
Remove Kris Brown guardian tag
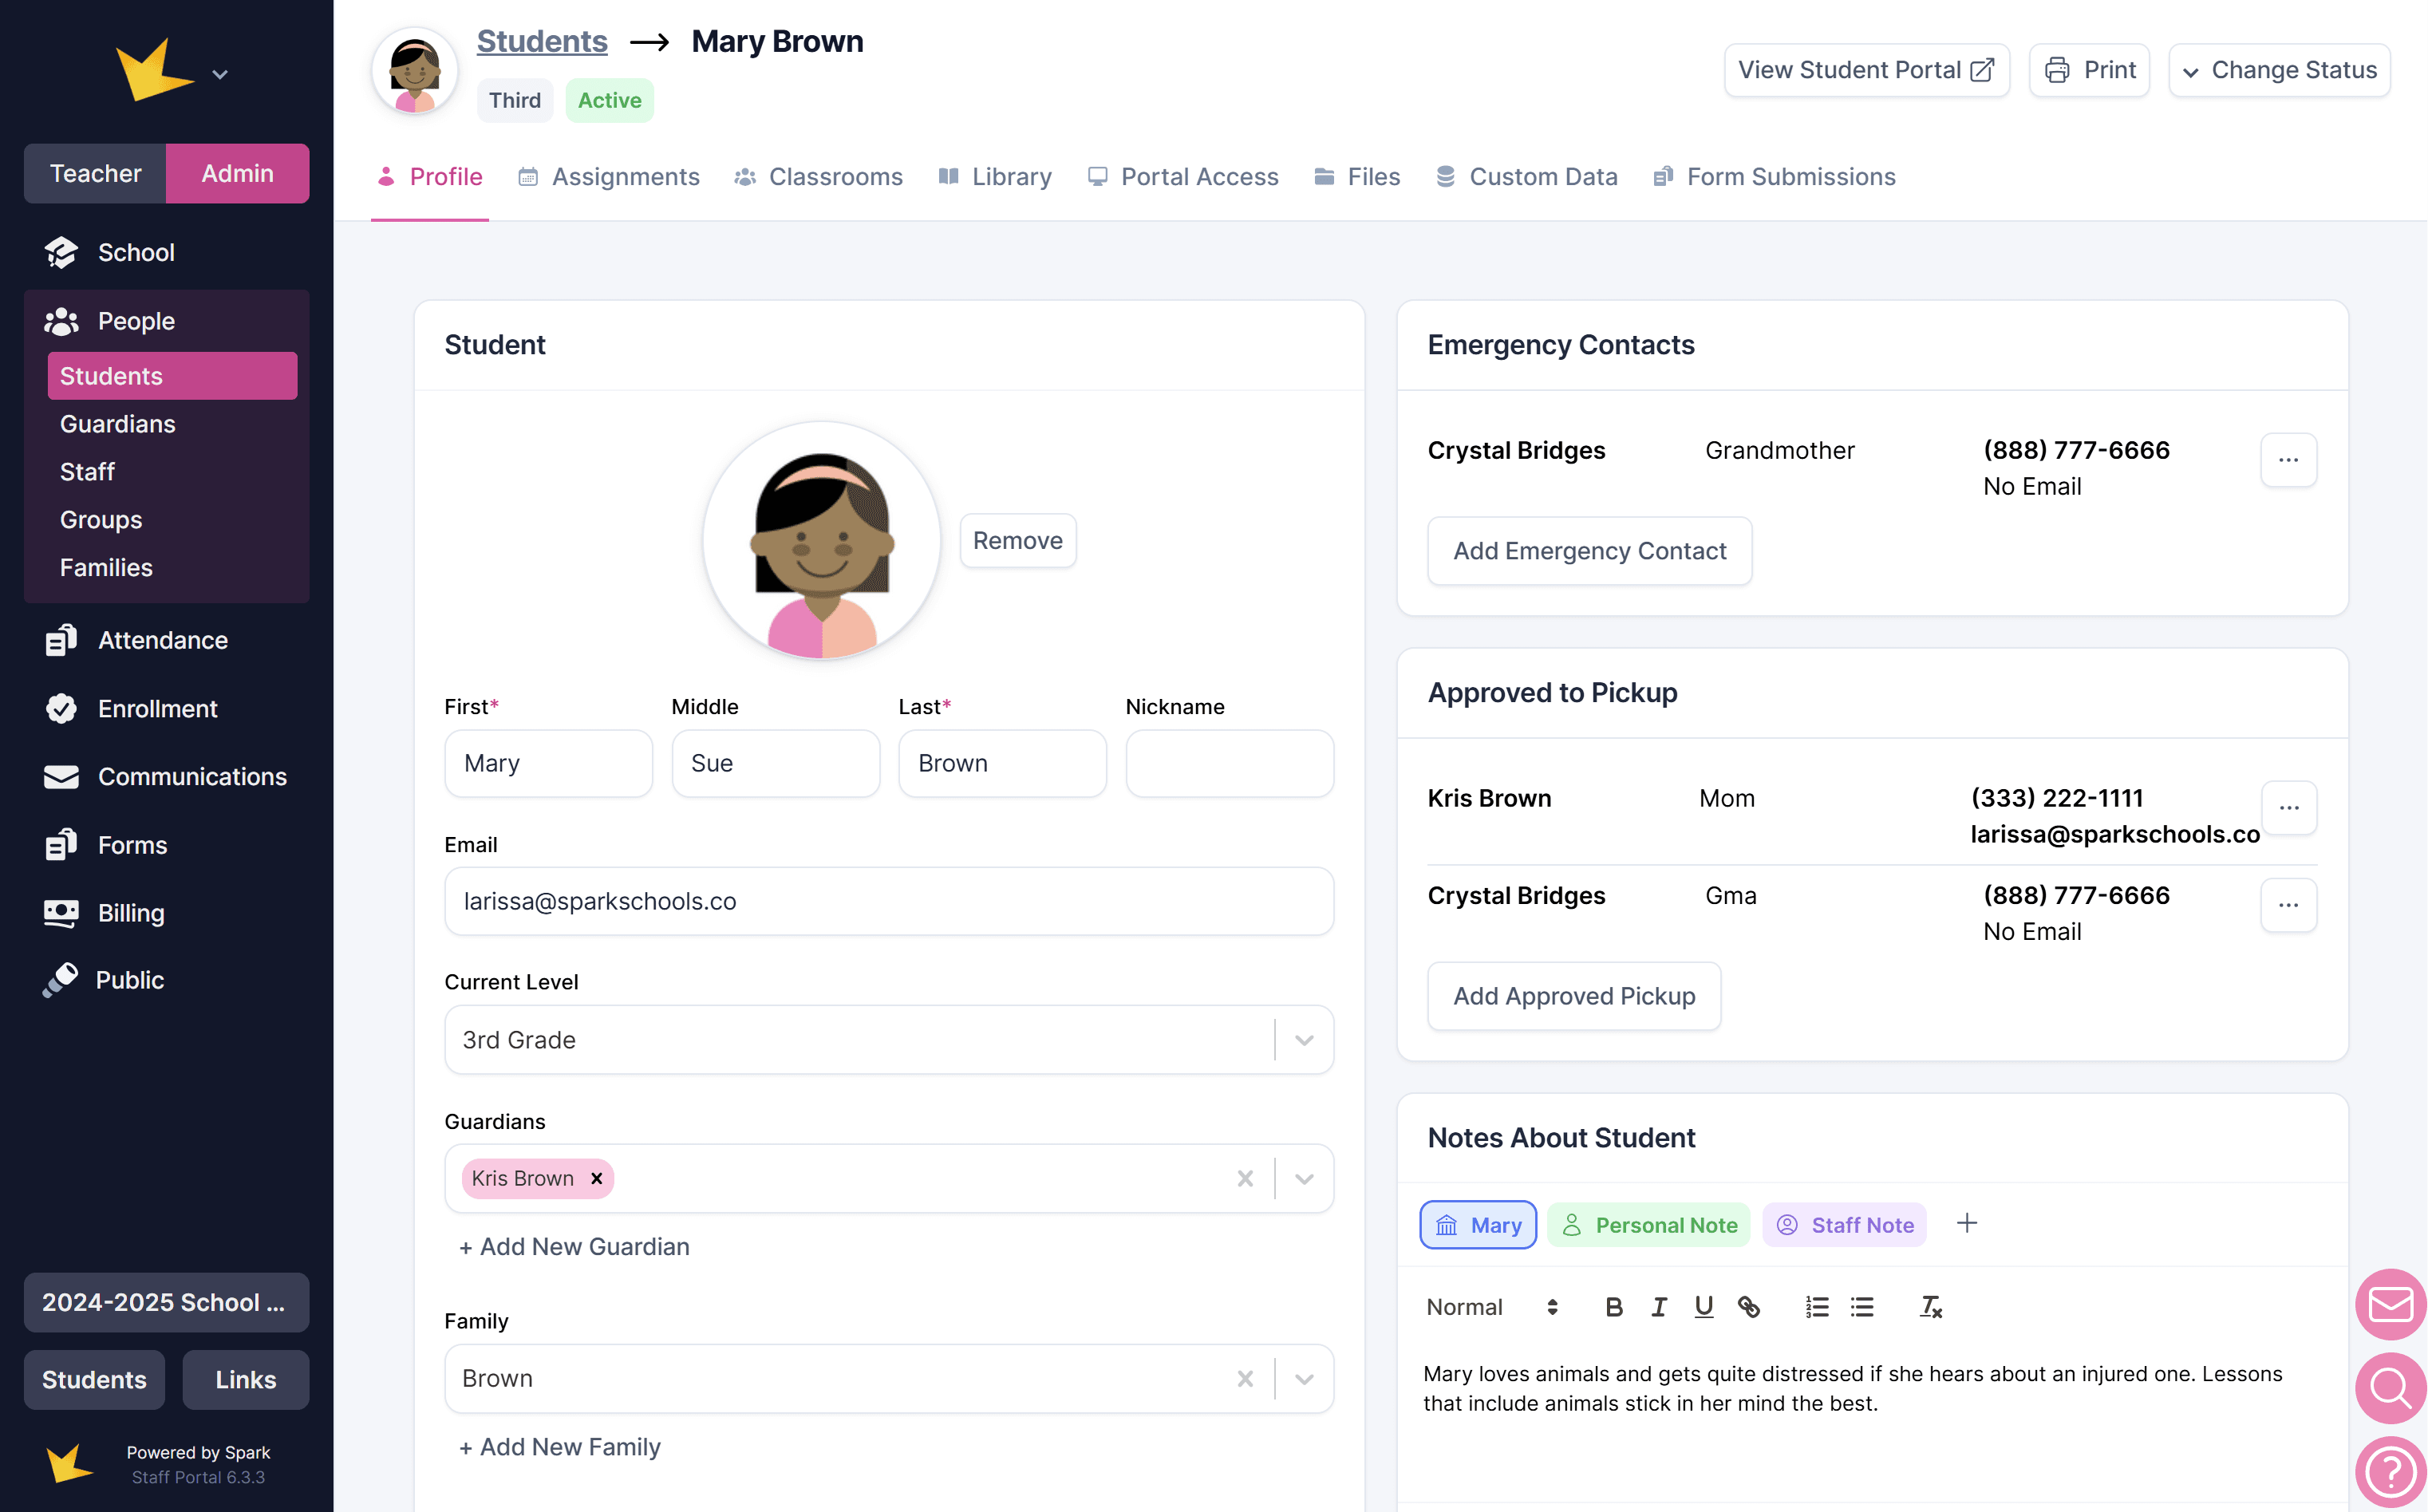[597, 1178]
